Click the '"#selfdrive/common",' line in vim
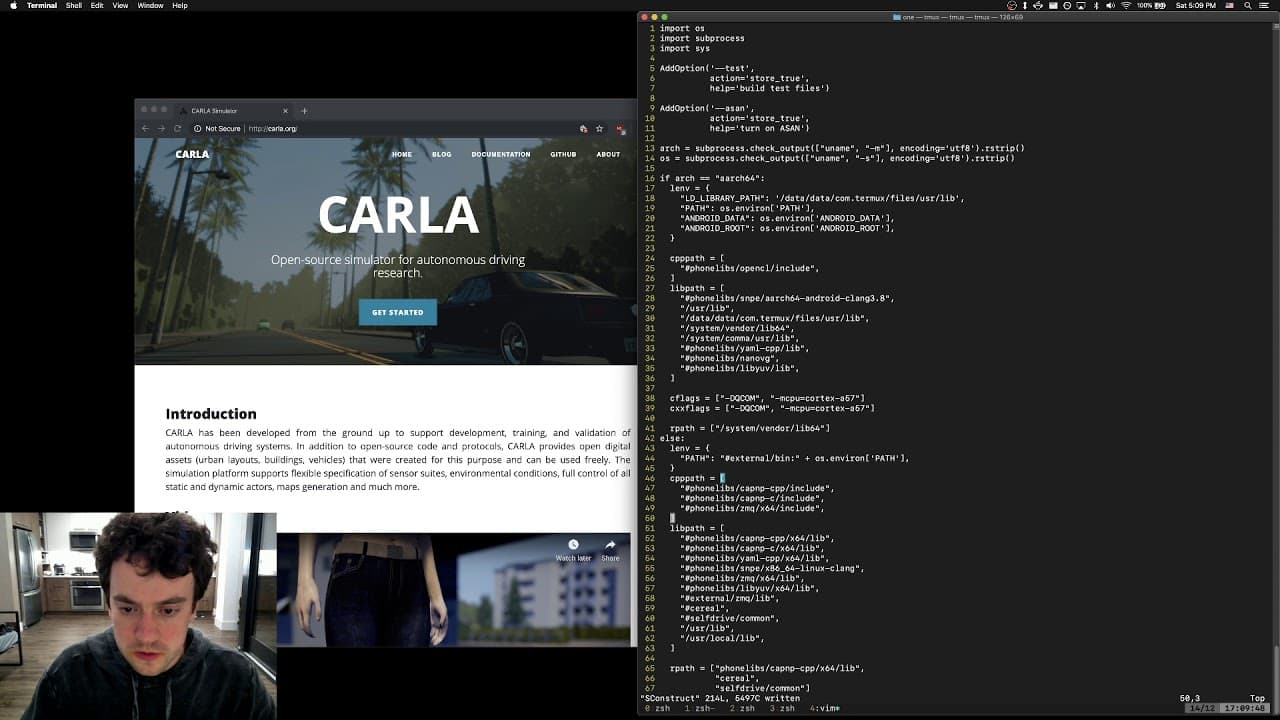The image size is (1280, 720). tap(732, 618)
